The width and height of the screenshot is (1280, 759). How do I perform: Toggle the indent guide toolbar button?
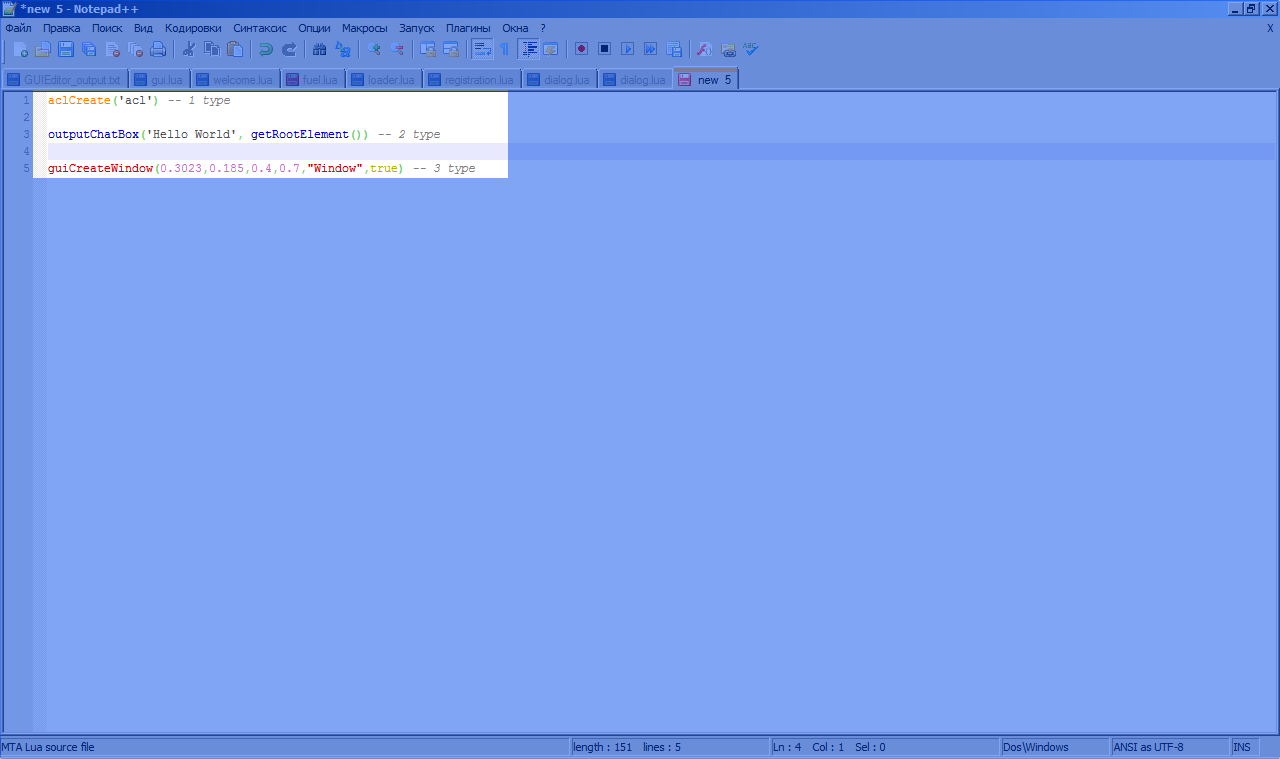click(x=529, y=49)
